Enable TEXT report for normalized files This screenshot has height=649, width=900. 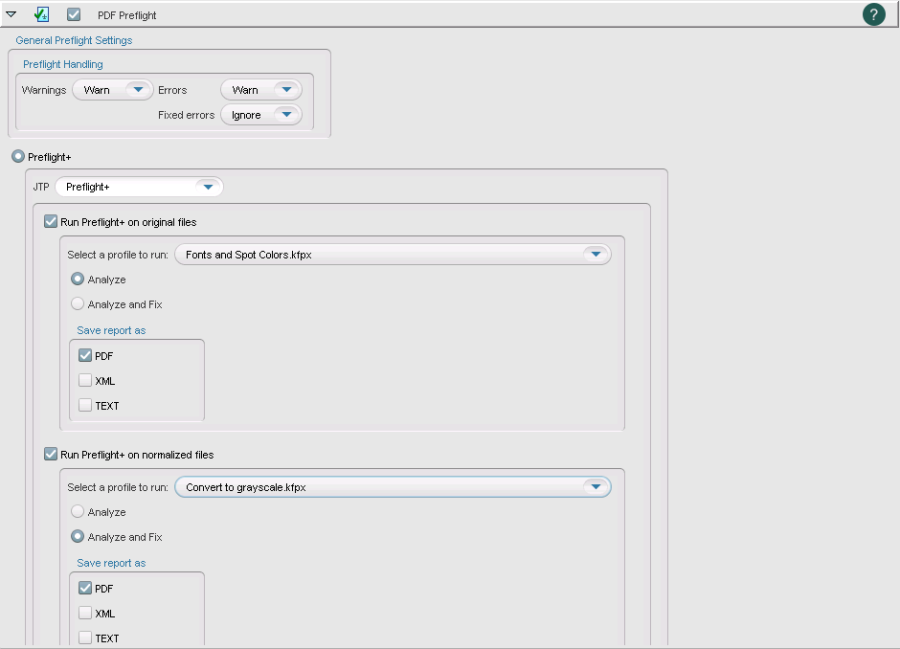click(x=85, y=638)
